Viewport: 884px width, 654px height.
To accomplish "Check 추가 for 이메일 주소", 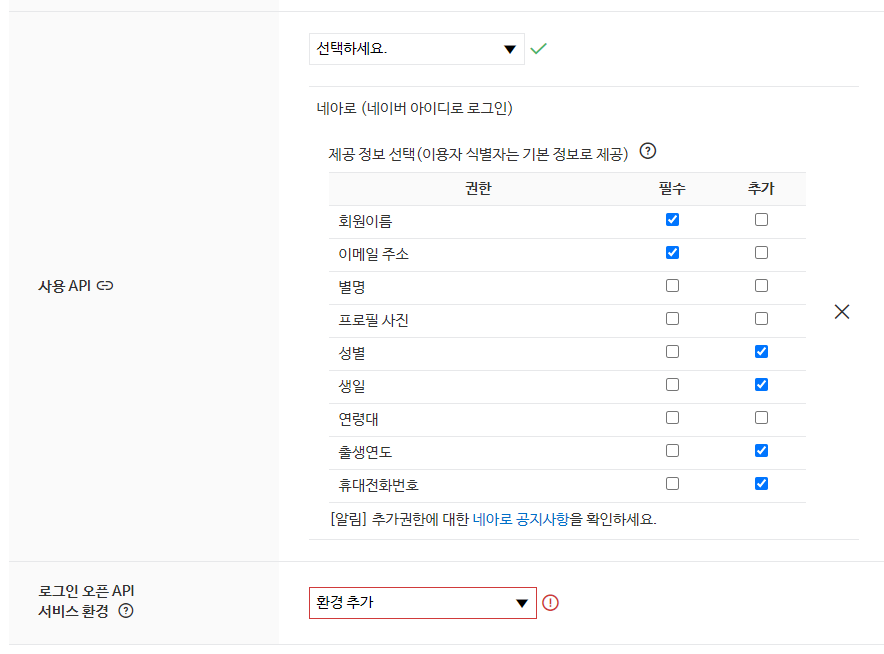I will click(x=761, y=253).
